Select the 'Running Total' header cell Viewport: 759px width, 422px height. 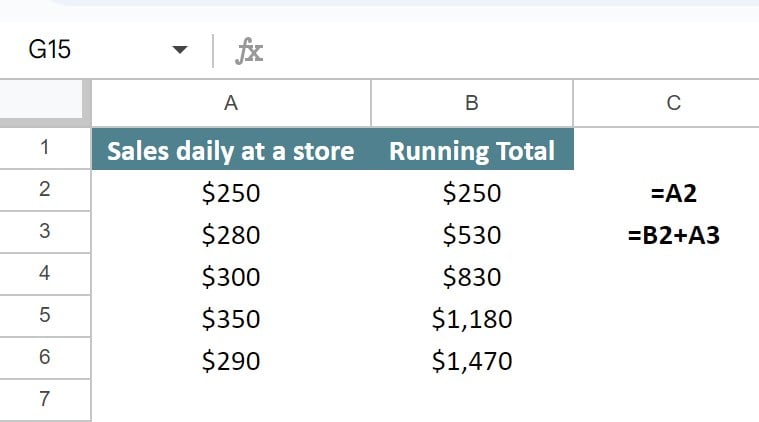tap(472, 151)
